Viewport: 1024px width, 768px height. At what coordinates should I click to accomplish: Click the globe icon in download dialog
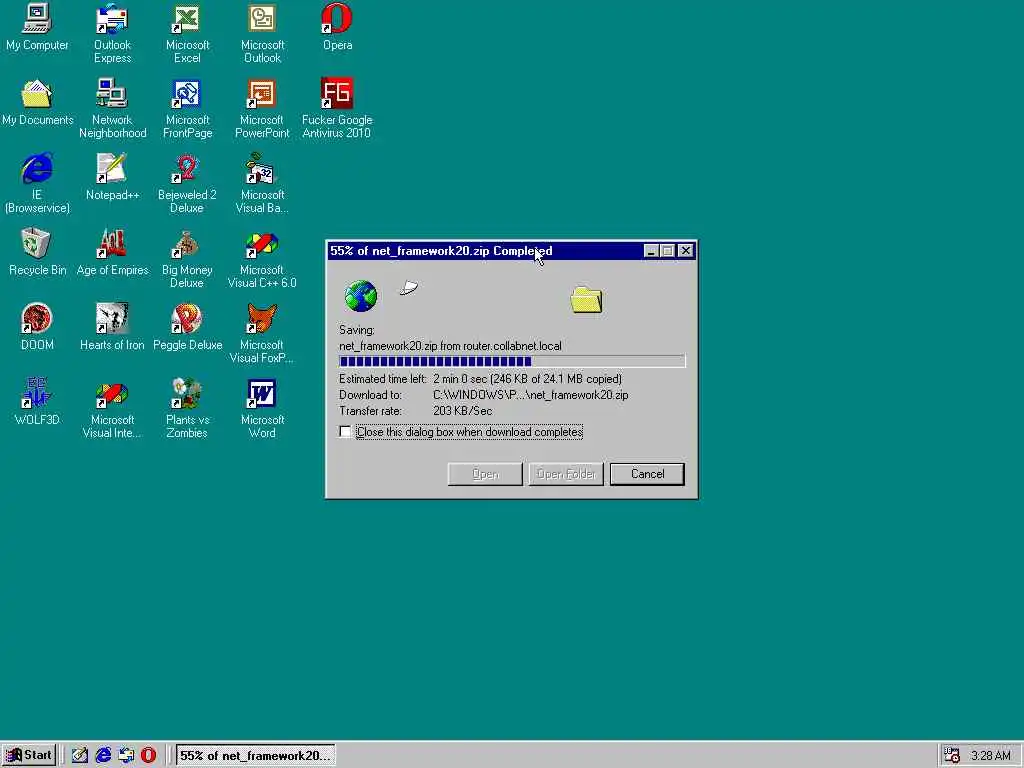(360, 296)
